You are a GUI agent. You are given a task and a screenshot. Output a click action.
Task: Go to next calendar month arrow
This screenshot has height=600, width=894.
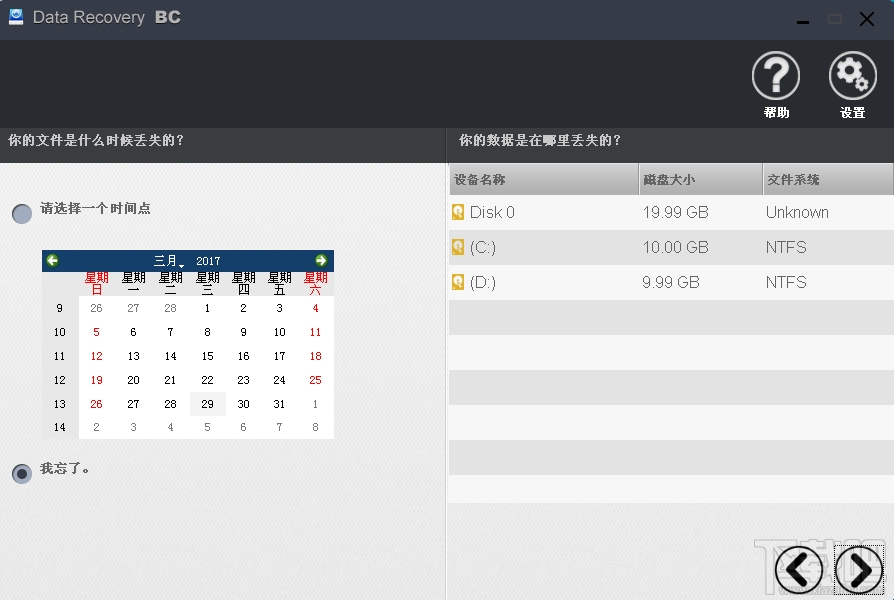[x=321, y=261]
